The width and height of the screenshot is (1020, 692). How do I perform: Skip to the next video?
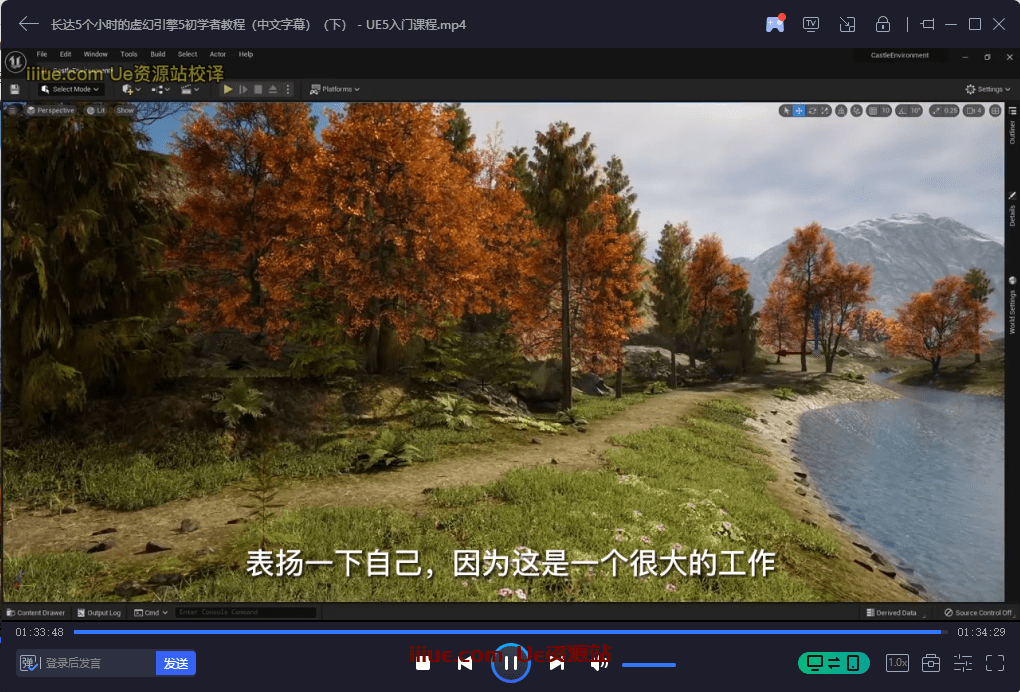pyautogui.click(x=557, y=663)
